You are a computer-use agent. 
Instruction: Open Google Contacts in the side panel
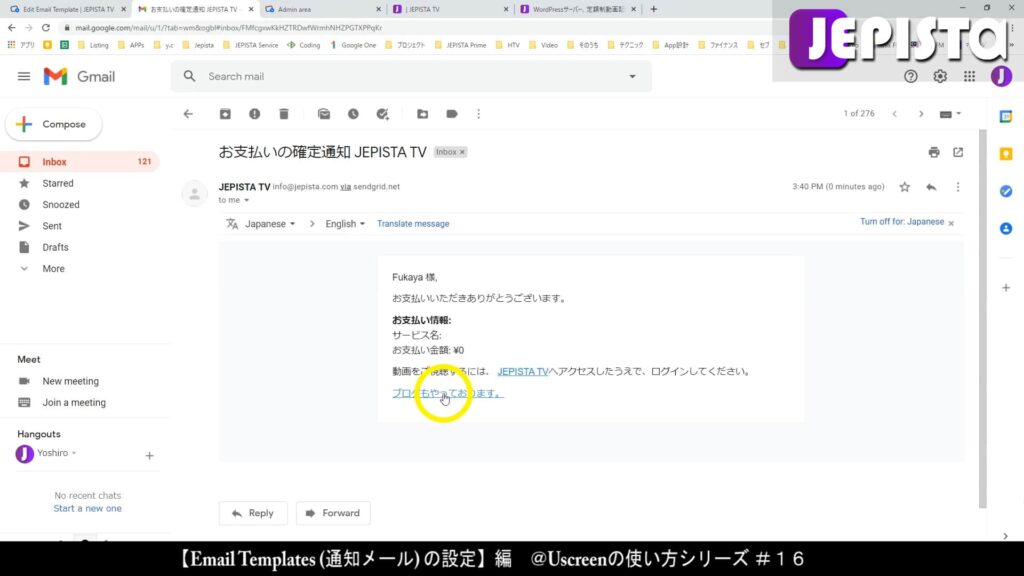[1006, 229]
